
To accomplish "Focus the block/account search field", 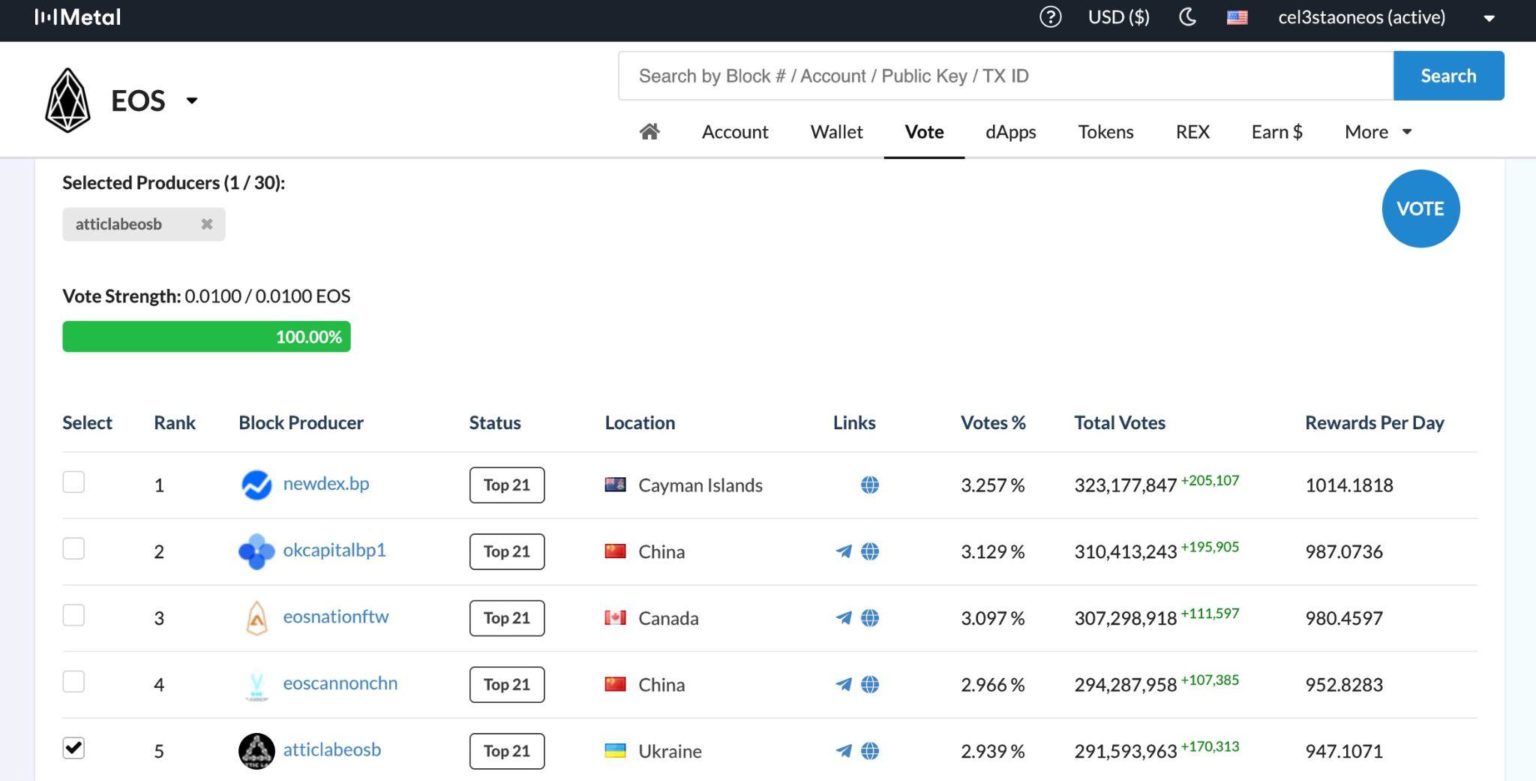I will point(1005,76).
